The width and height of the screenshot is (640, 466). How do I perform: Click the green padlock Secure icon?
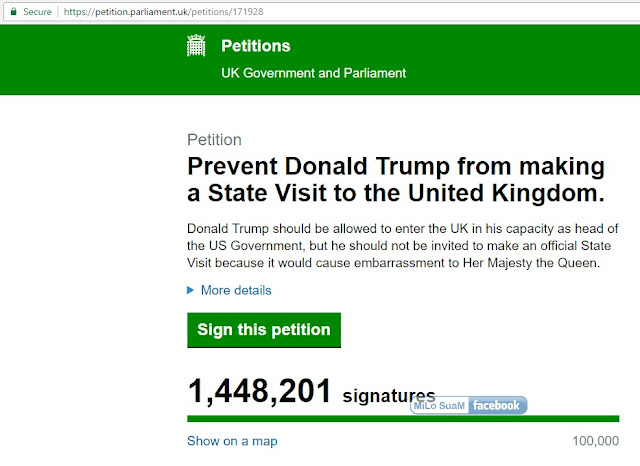(x=13, y=11)
